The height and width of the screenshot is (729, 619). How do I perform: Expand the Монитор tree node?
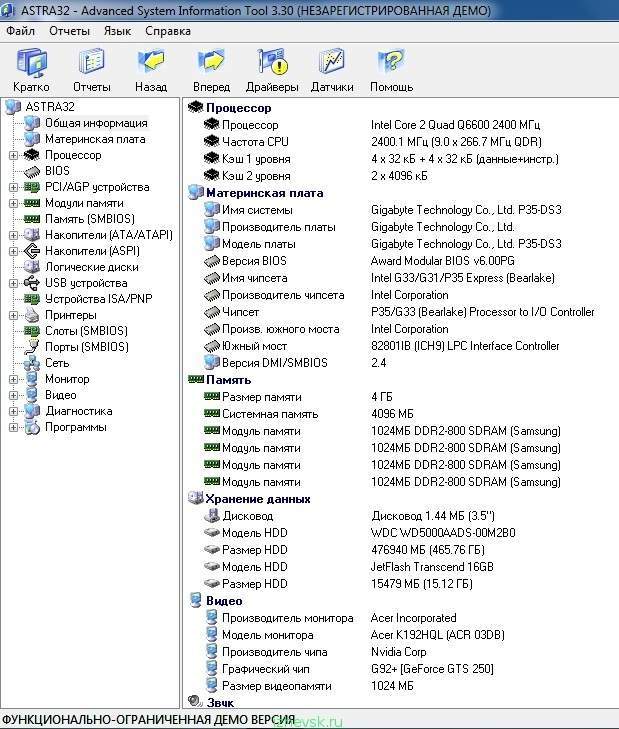tap(13, 379)
